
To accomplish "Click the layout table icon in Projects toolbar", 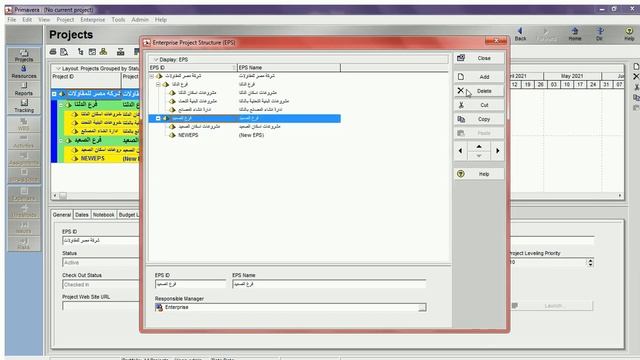I will coord(92,52).
